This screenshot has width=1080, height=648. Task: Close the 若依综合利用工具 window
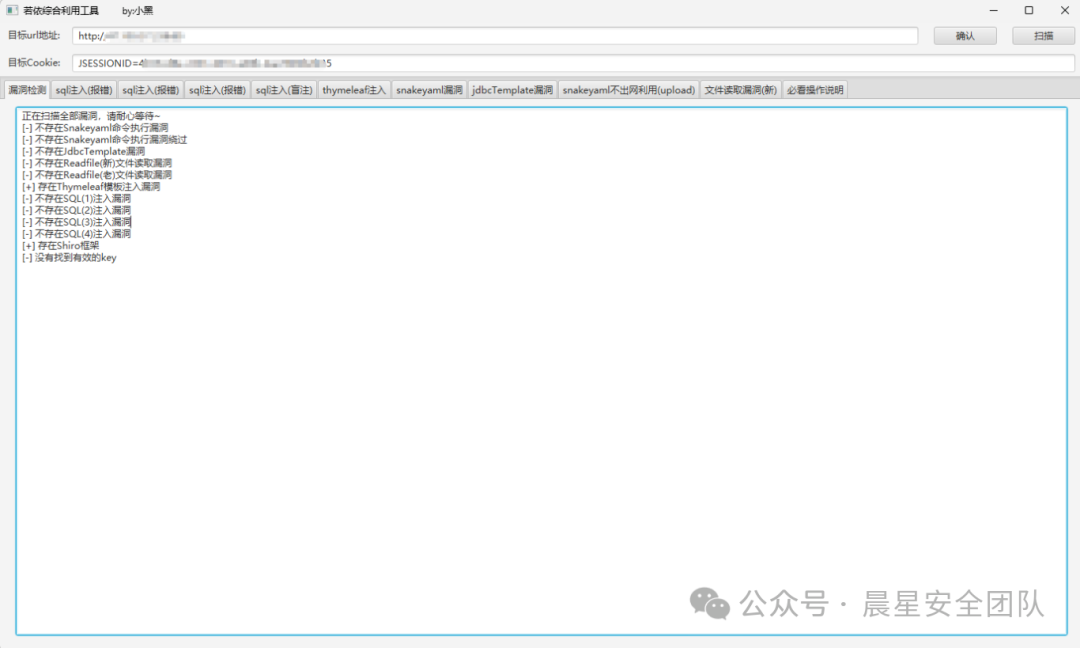tap(1062, 10)
